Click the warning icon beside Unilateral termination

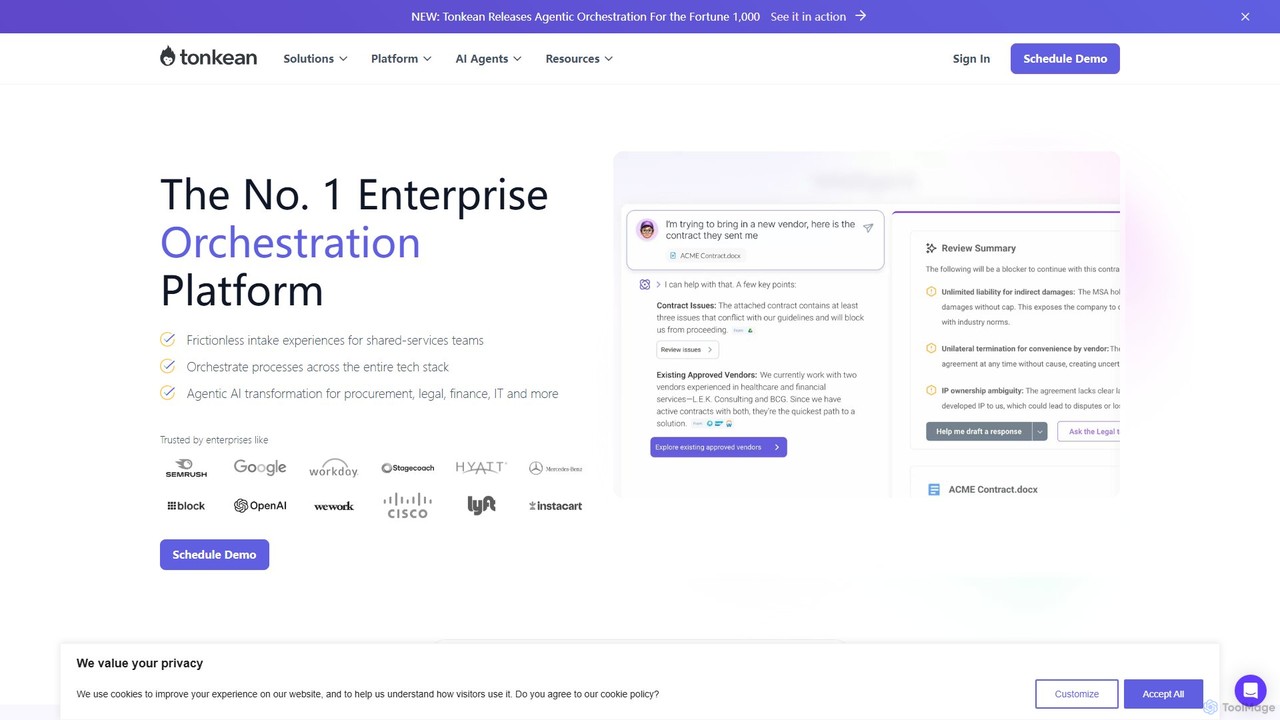pyautogui.click(x=931, y=349)
